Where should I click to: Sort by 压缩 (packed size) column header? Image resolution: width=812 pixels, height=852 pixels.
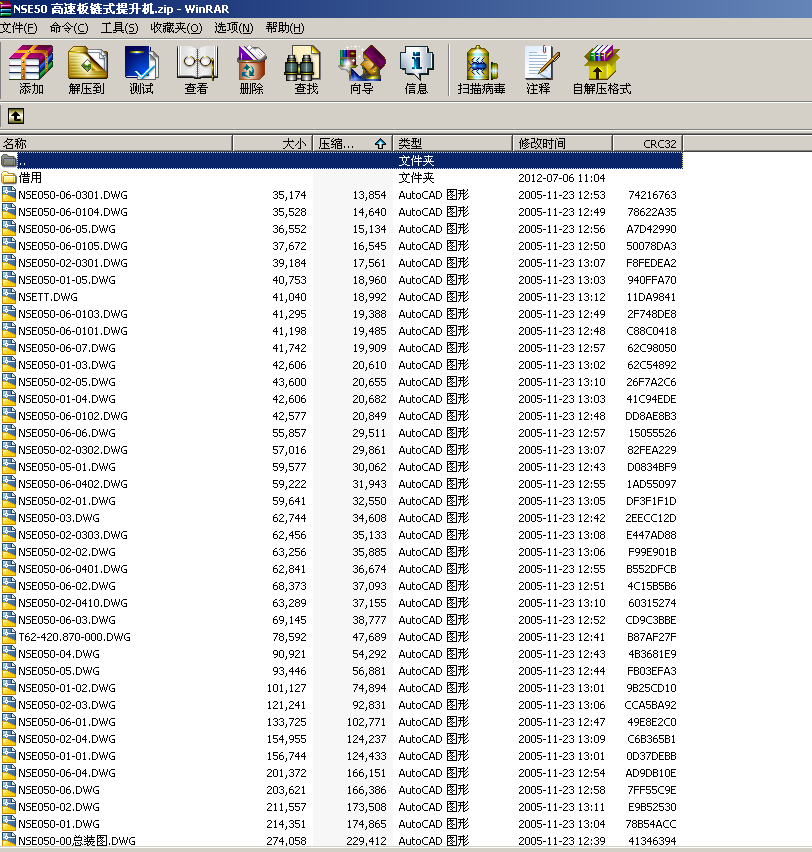coord(352,143)
